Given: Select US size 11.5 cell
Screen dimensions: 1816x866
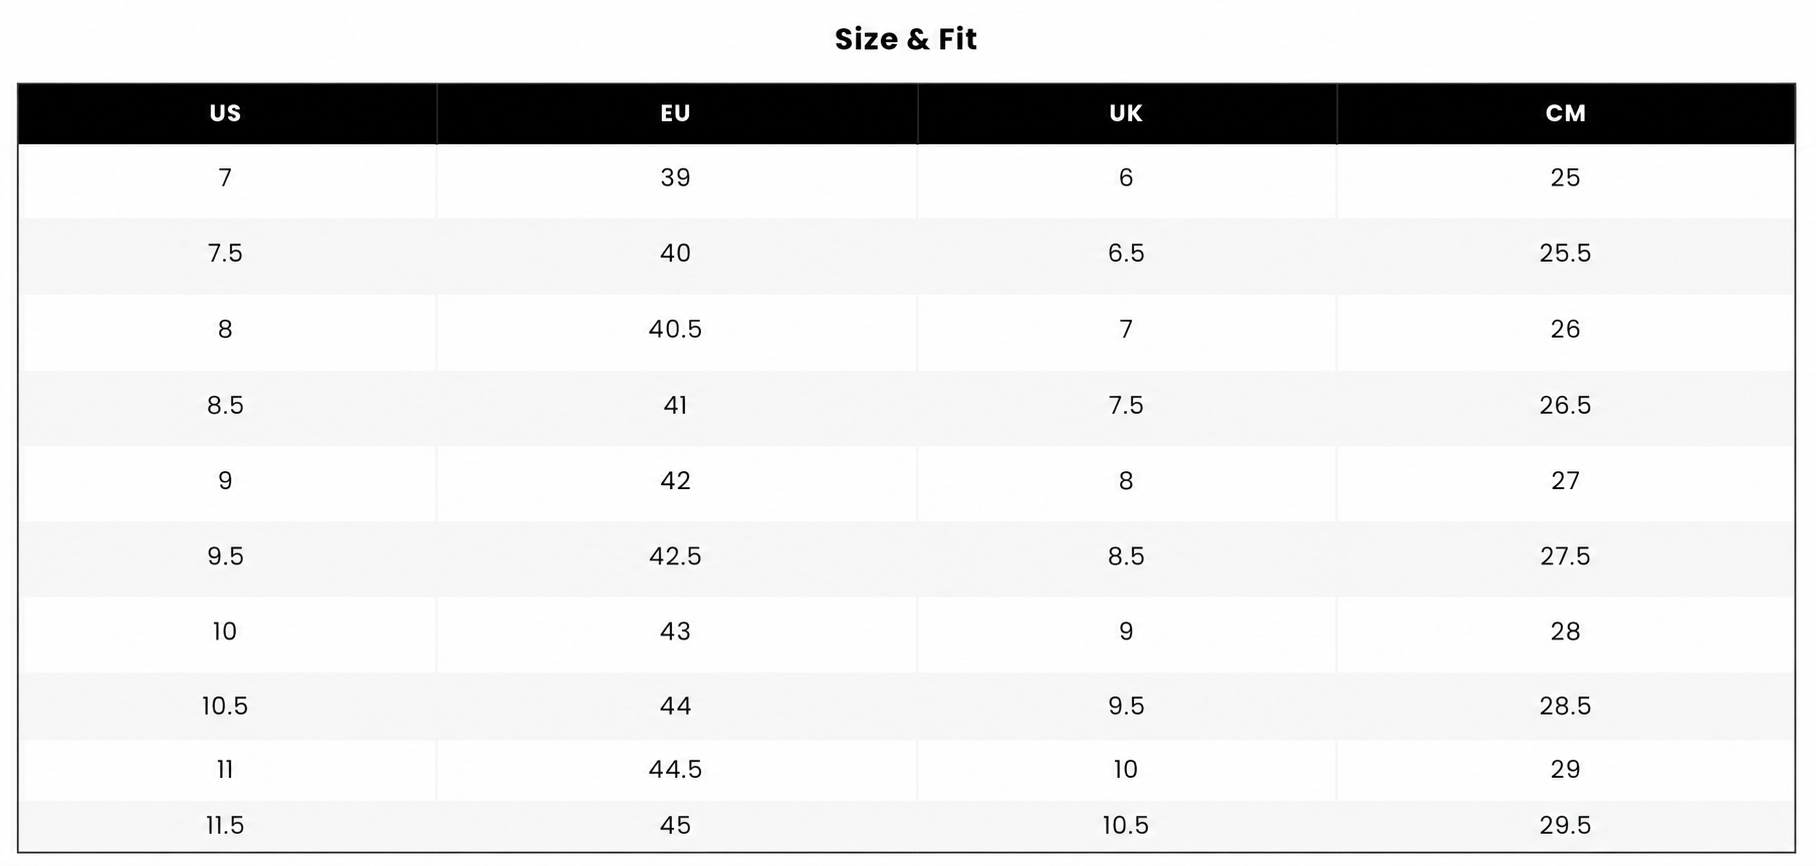Looking at the screenshot, I should (227, 826).
